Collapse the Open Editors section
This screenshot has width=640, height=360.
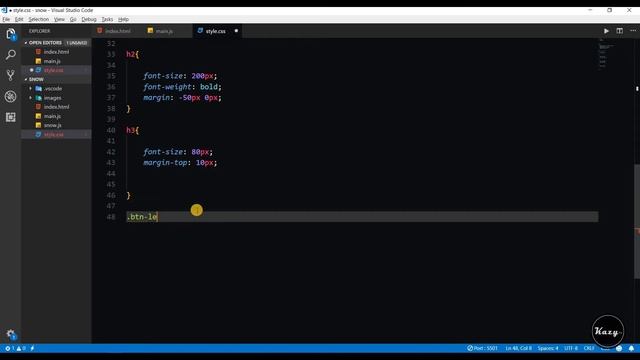(45, 42)
